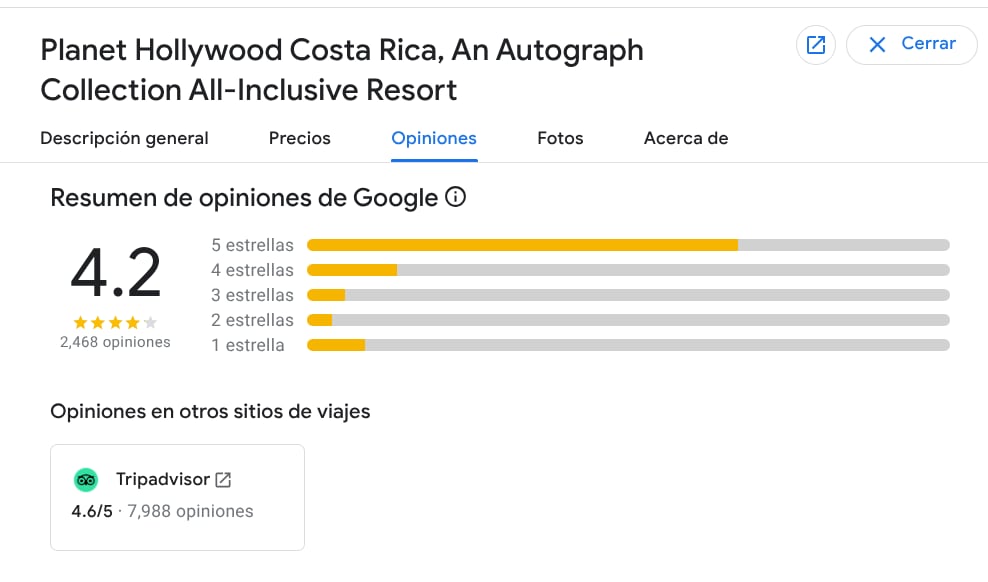Click the 1 estrella rating bar
Screen dimensions: 988x582
tap(627, 345)
